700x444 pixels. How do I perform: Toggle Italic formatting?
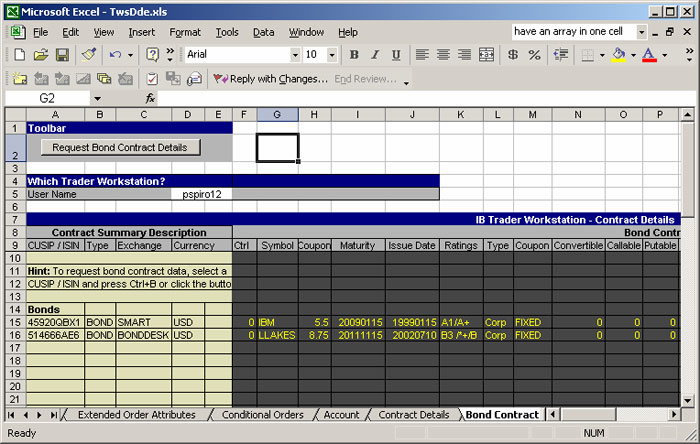tap(375, 55)
